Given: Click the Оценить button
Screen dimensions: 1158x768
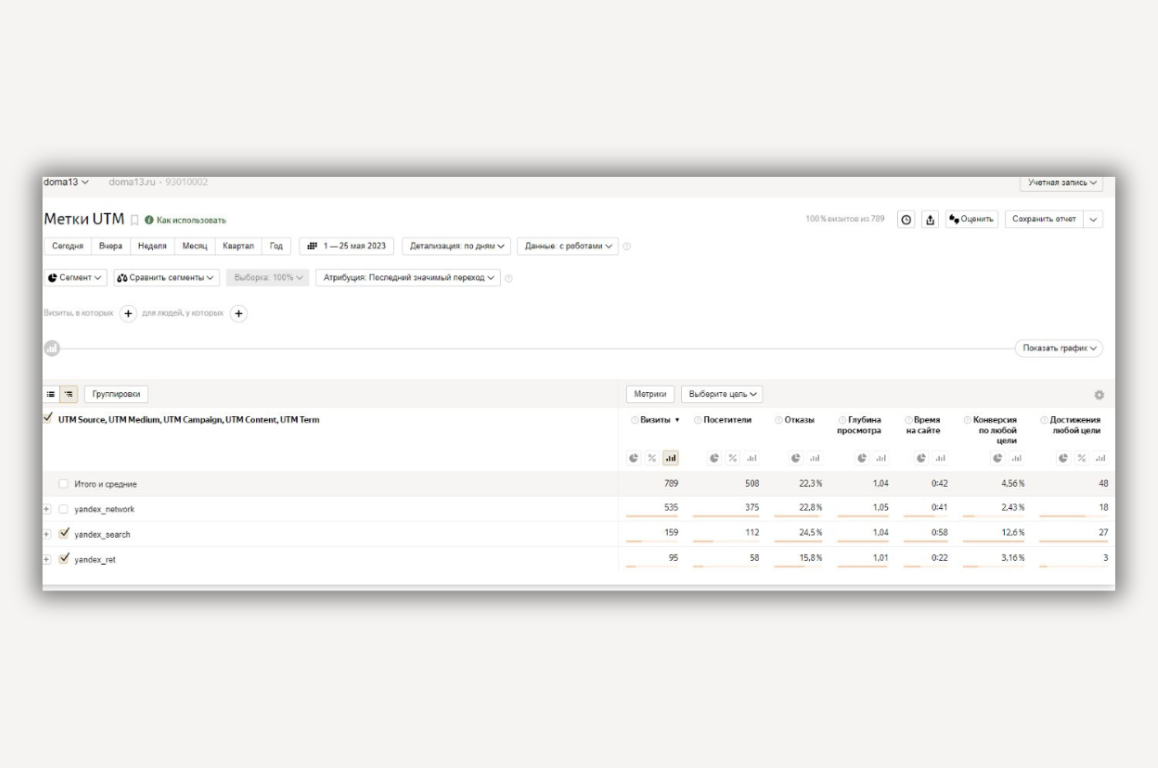Looking at the screenshot, I should (x=972, y=219).
